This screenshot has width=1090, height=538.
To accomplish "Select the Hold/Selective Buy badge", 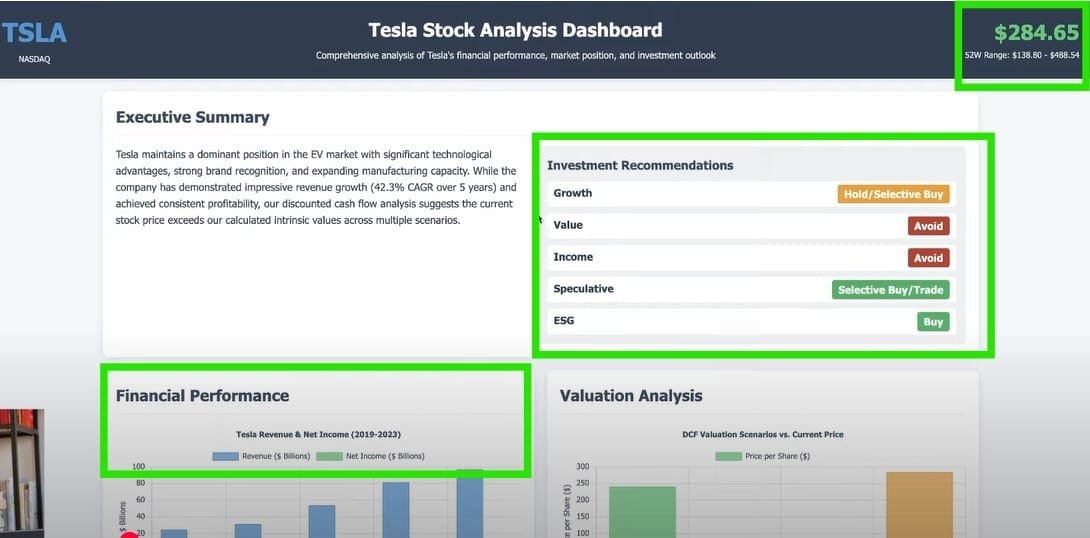I will 893,194.
